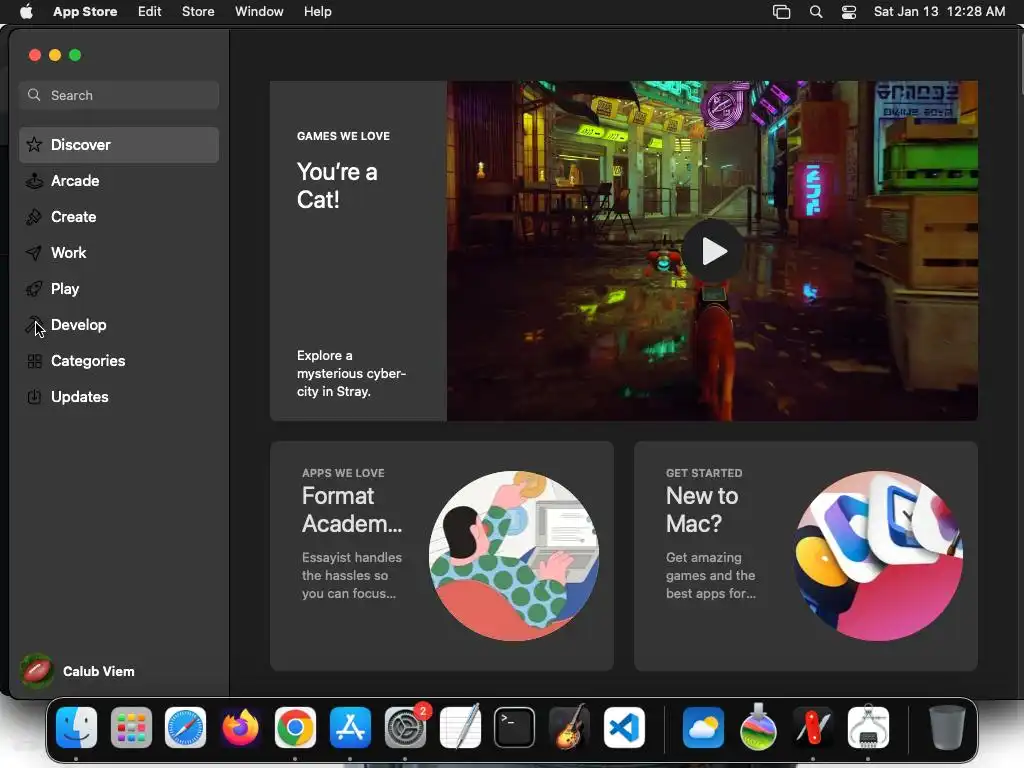Open the Discover section in sidebar
This screenshot has height=768, width=1024.
[119, 145]
